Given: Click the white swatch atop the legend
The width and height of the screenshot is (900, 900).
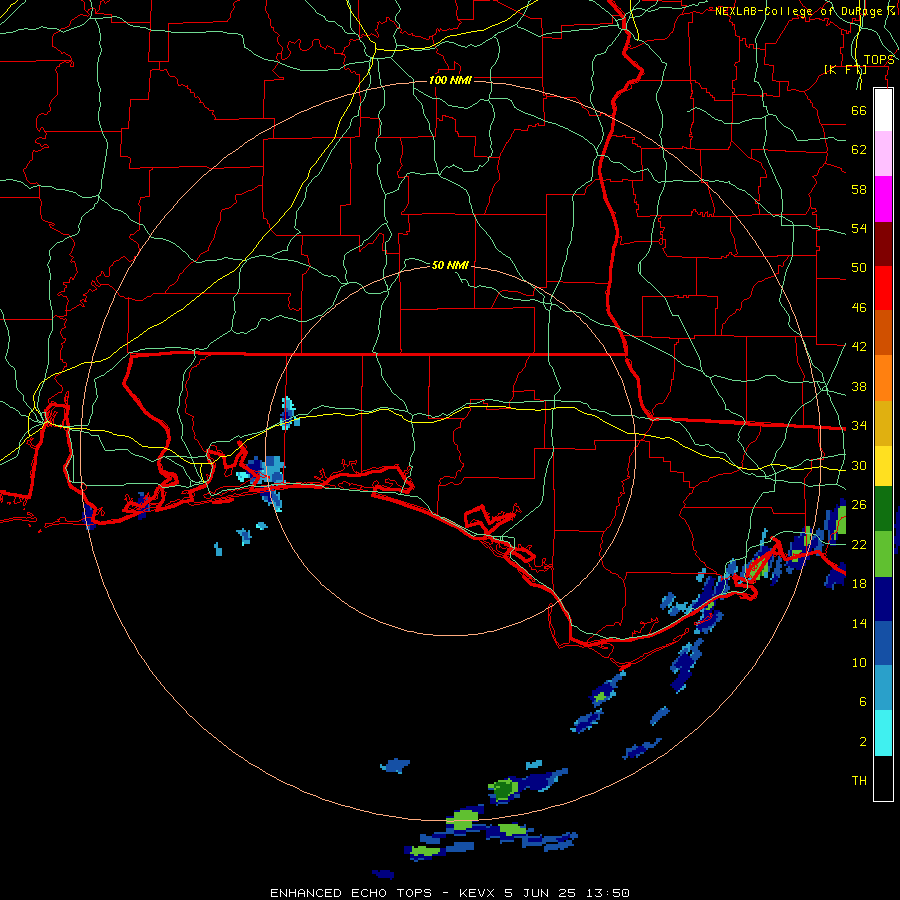Looking at the screenshot, I should [x=883, y=110].
